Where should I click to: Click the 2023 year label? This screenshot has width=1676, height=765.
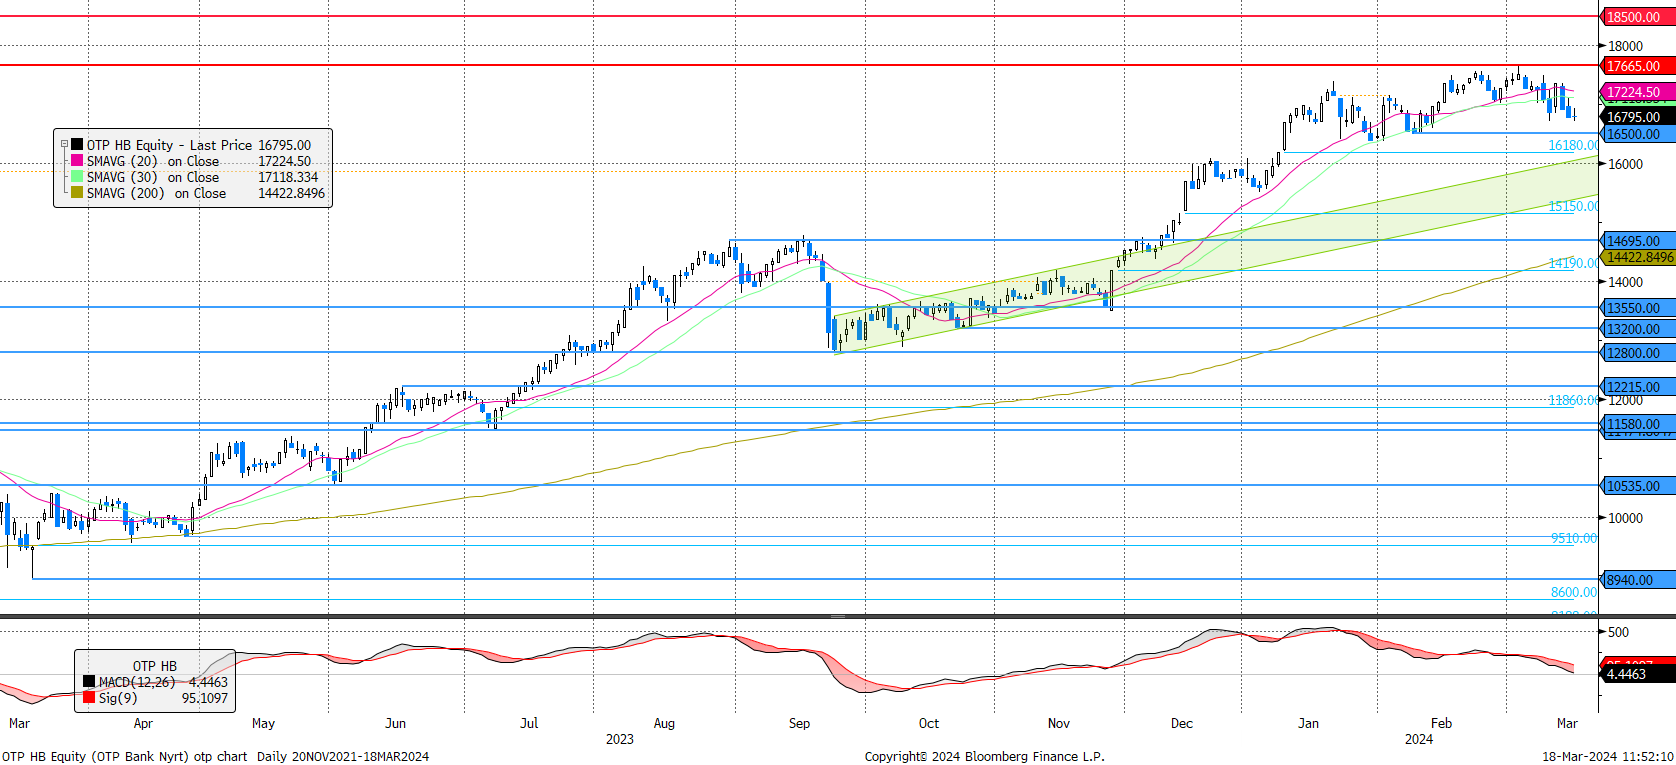click(x=620, y=739)
